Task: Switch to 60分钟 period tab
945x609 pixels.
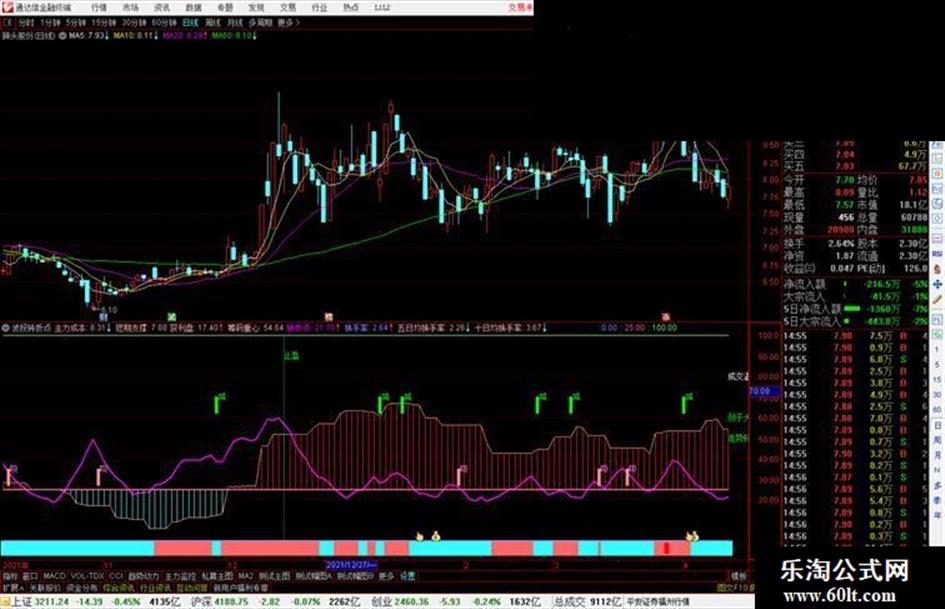Action: (164, 23)
